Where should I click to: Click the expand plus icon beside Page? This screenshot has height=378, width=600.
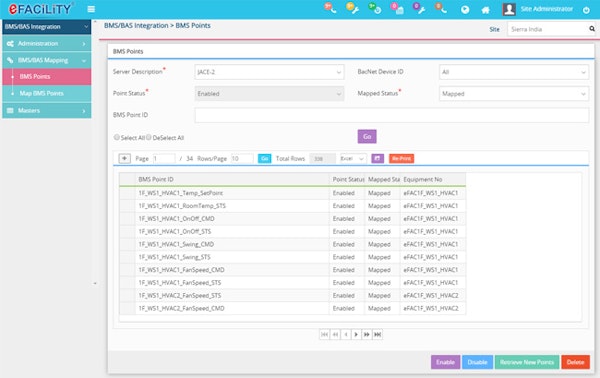(x=124, y=158)
